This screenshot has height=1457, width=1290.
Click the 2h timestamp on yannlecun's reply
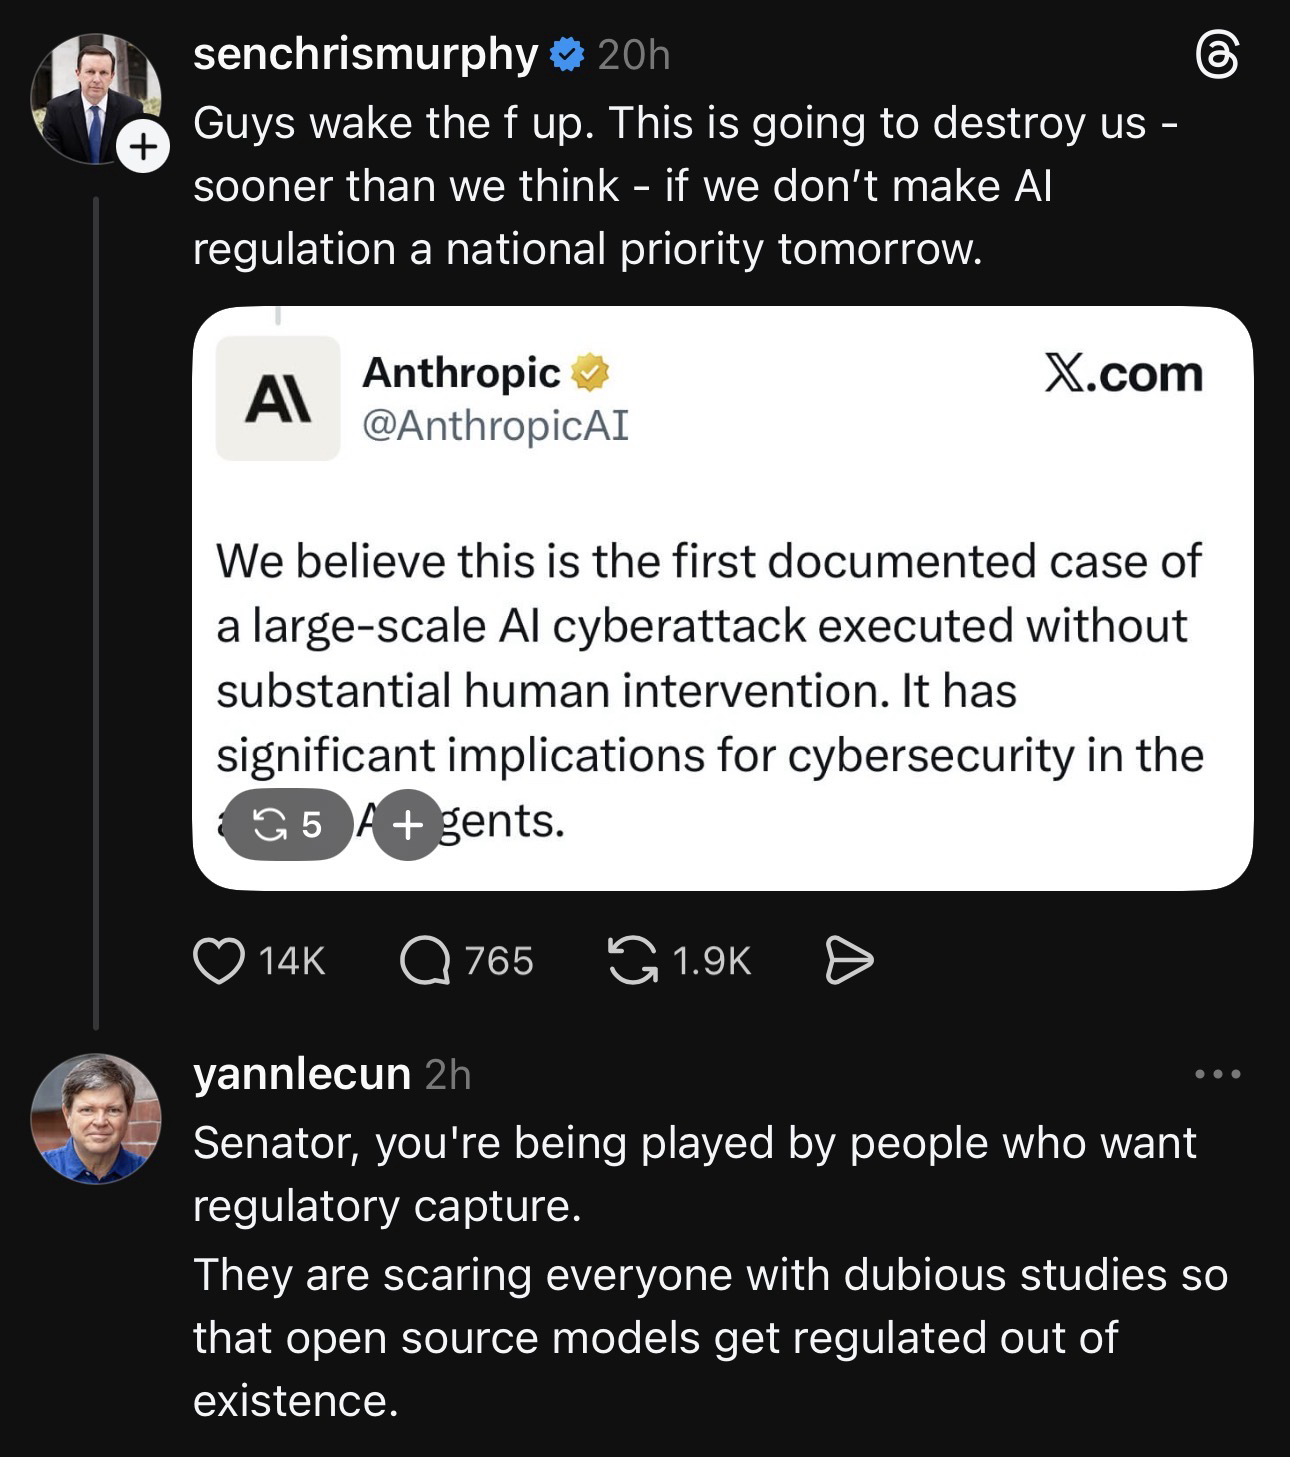tap(447, 1074)
